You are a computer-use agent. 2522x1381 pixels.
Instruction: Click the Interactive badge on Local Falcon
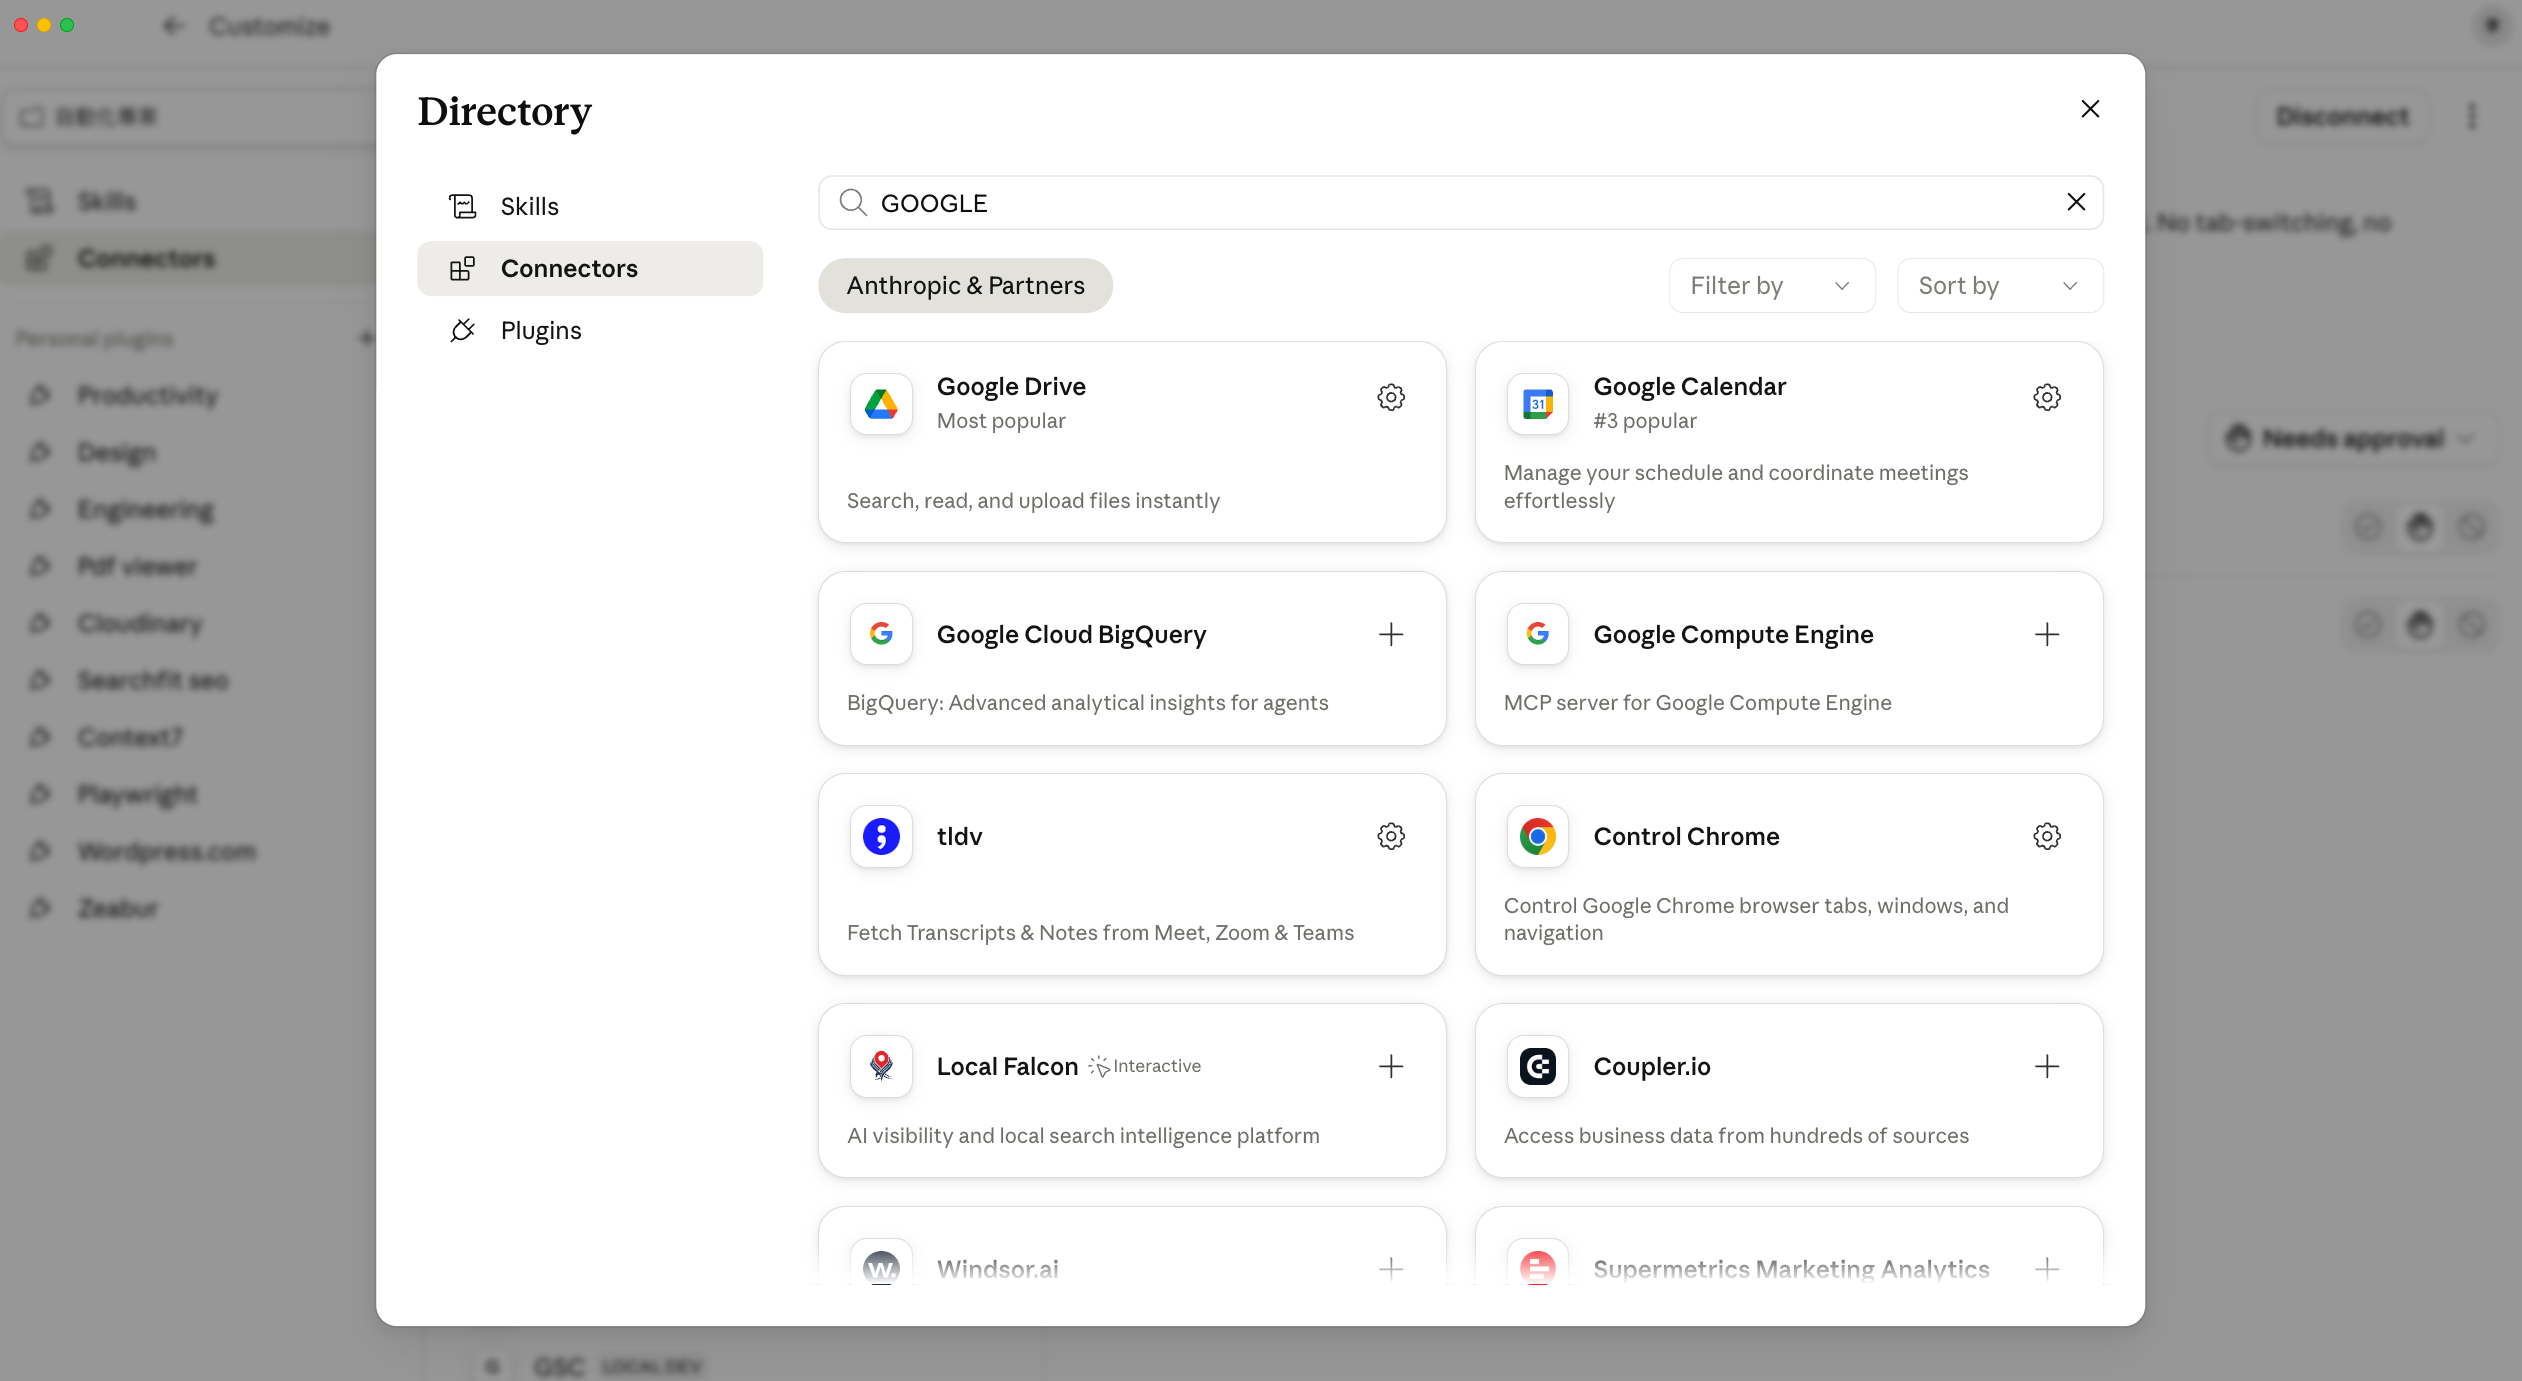pos(1145,1066)
